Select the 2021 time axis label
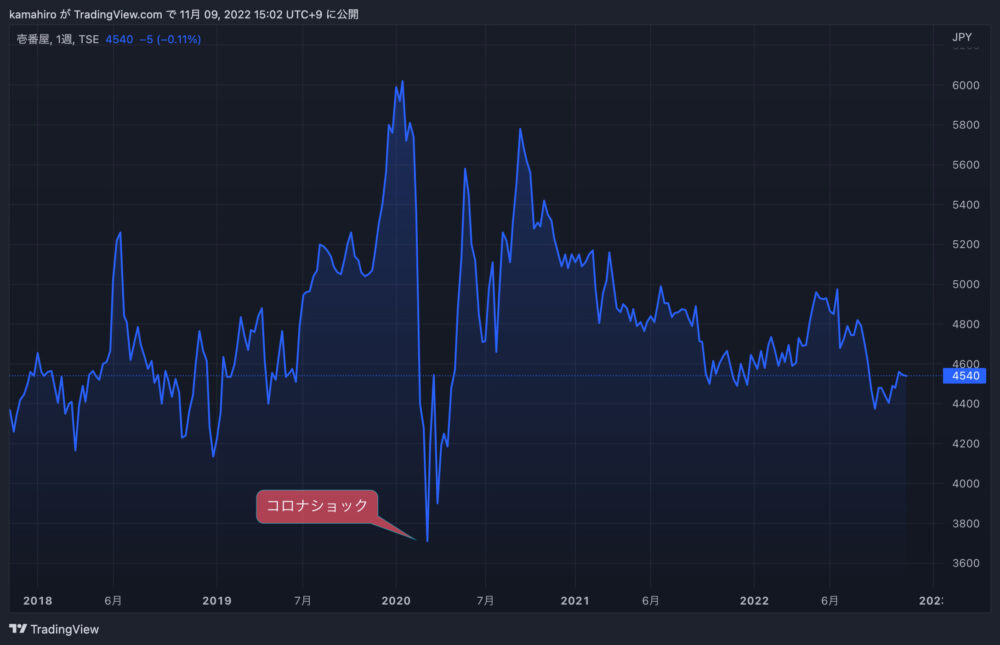Viewport: 1000px width, 645px height. (x=574, y=601)
